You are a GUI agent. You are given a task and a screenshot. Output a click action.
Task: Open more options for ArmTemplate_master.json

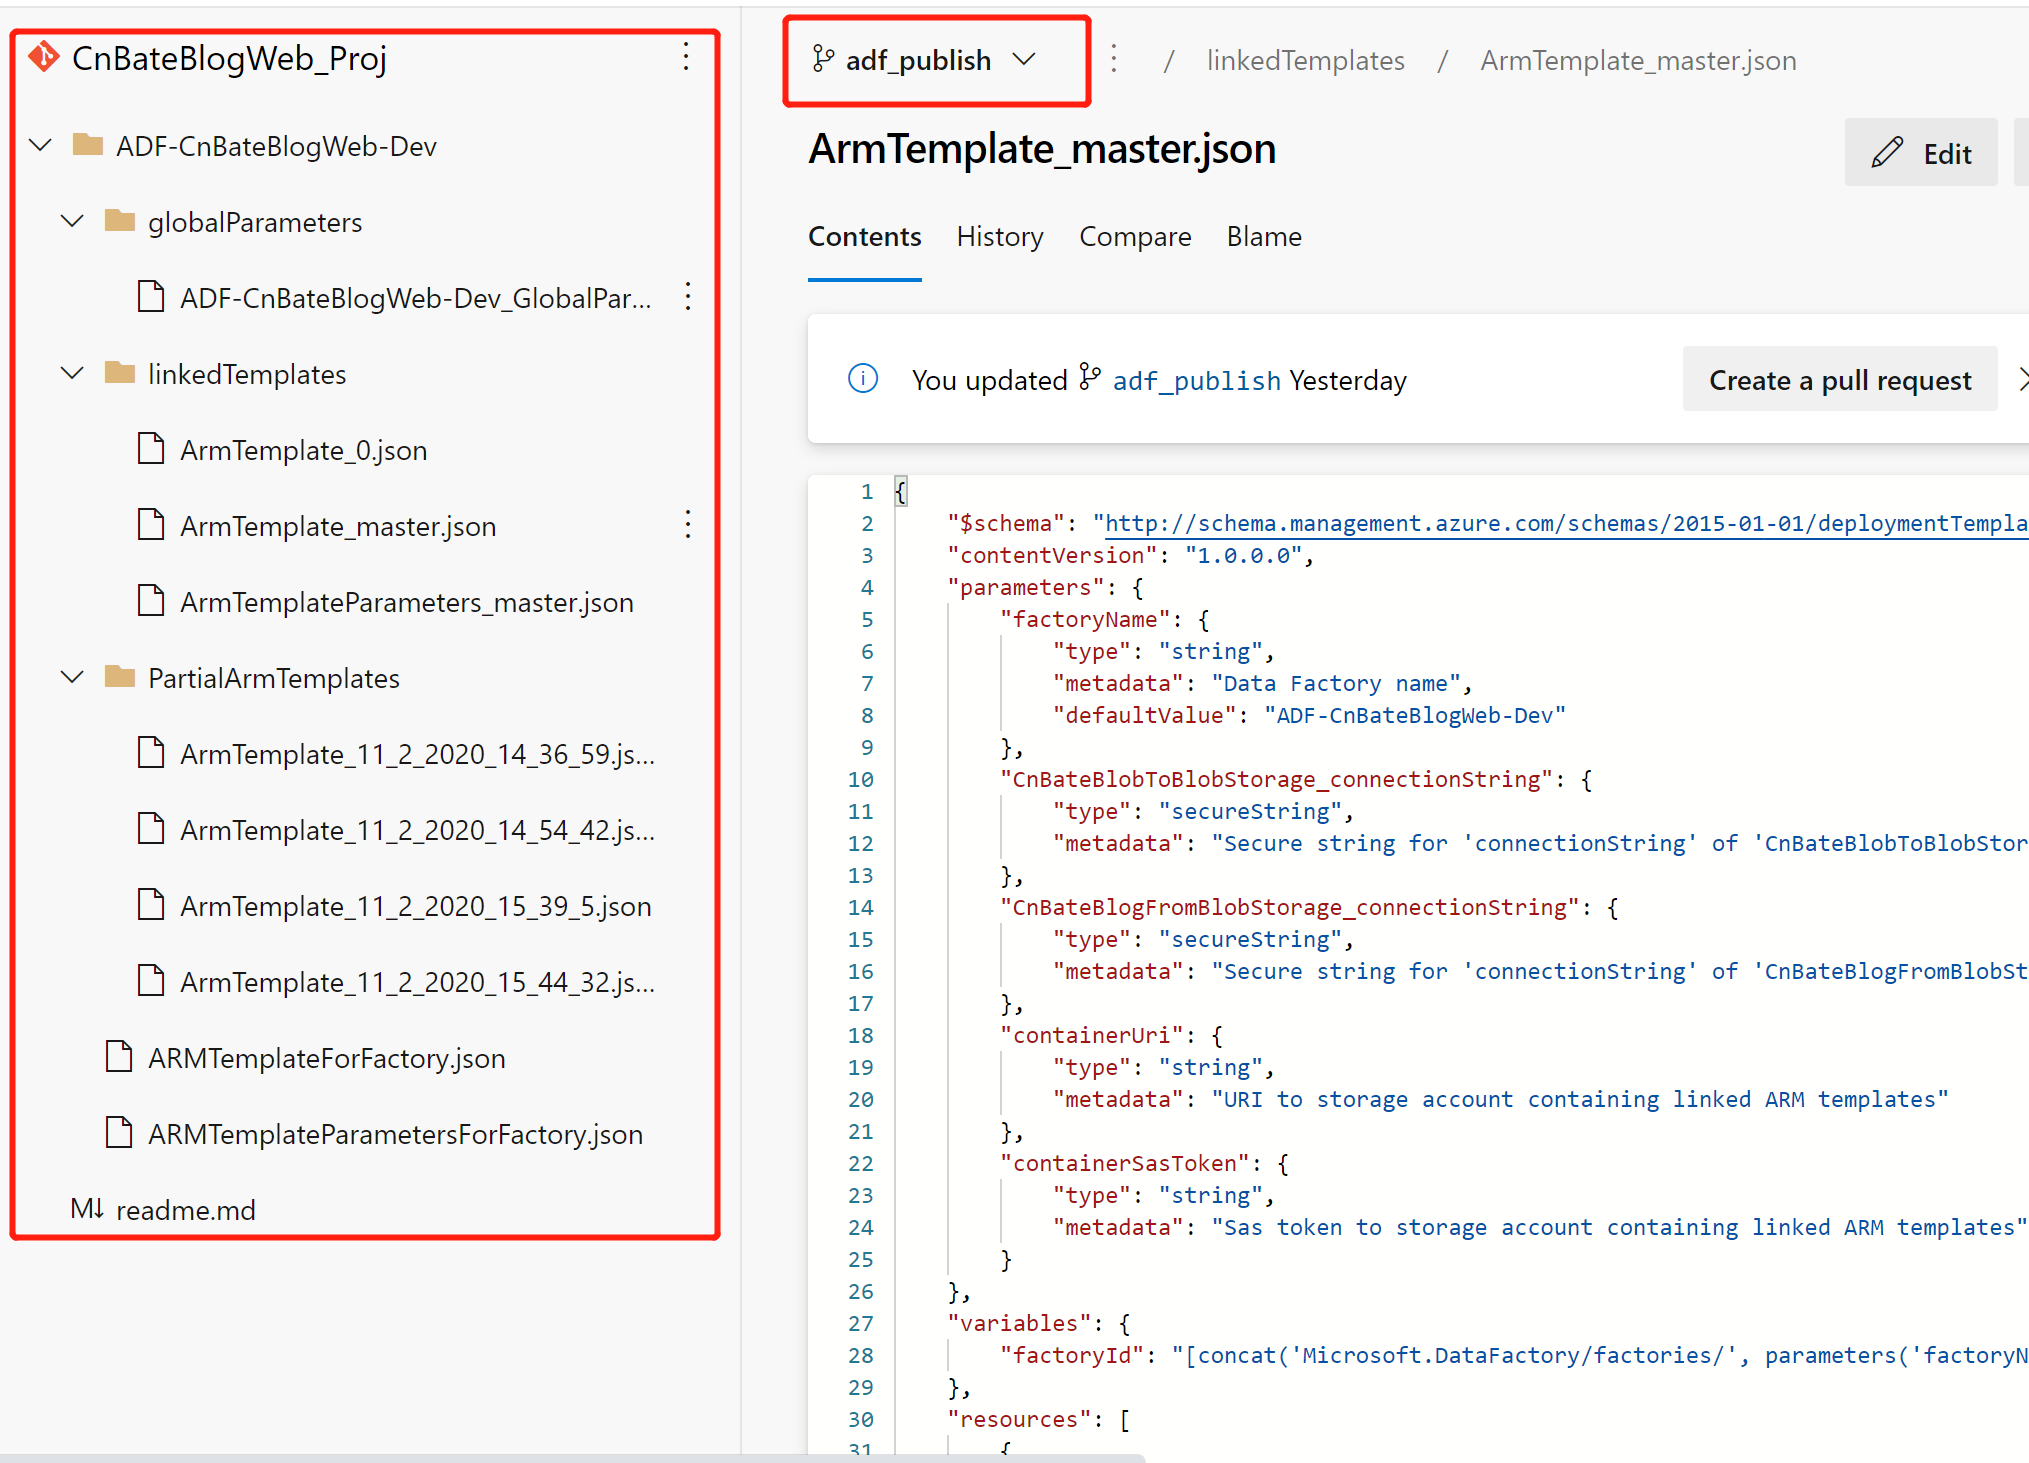(688, 525)
